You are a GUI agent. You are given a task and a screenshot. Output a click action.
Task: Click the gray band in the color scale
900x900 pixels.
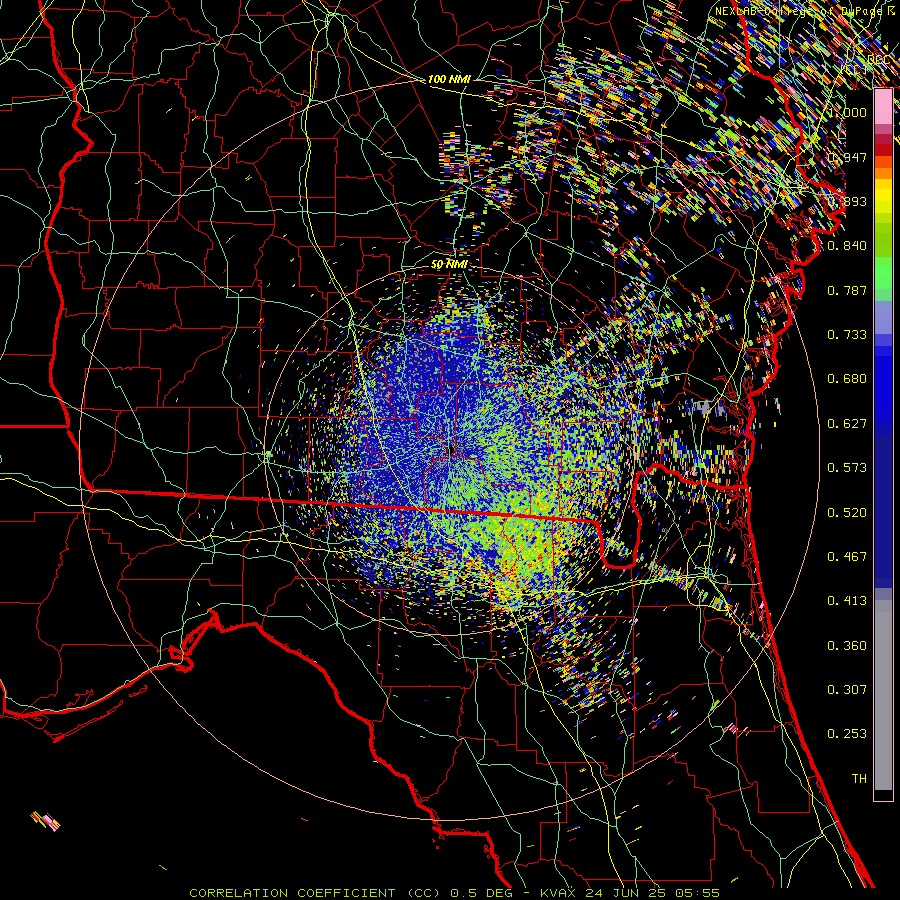[883, 695]
